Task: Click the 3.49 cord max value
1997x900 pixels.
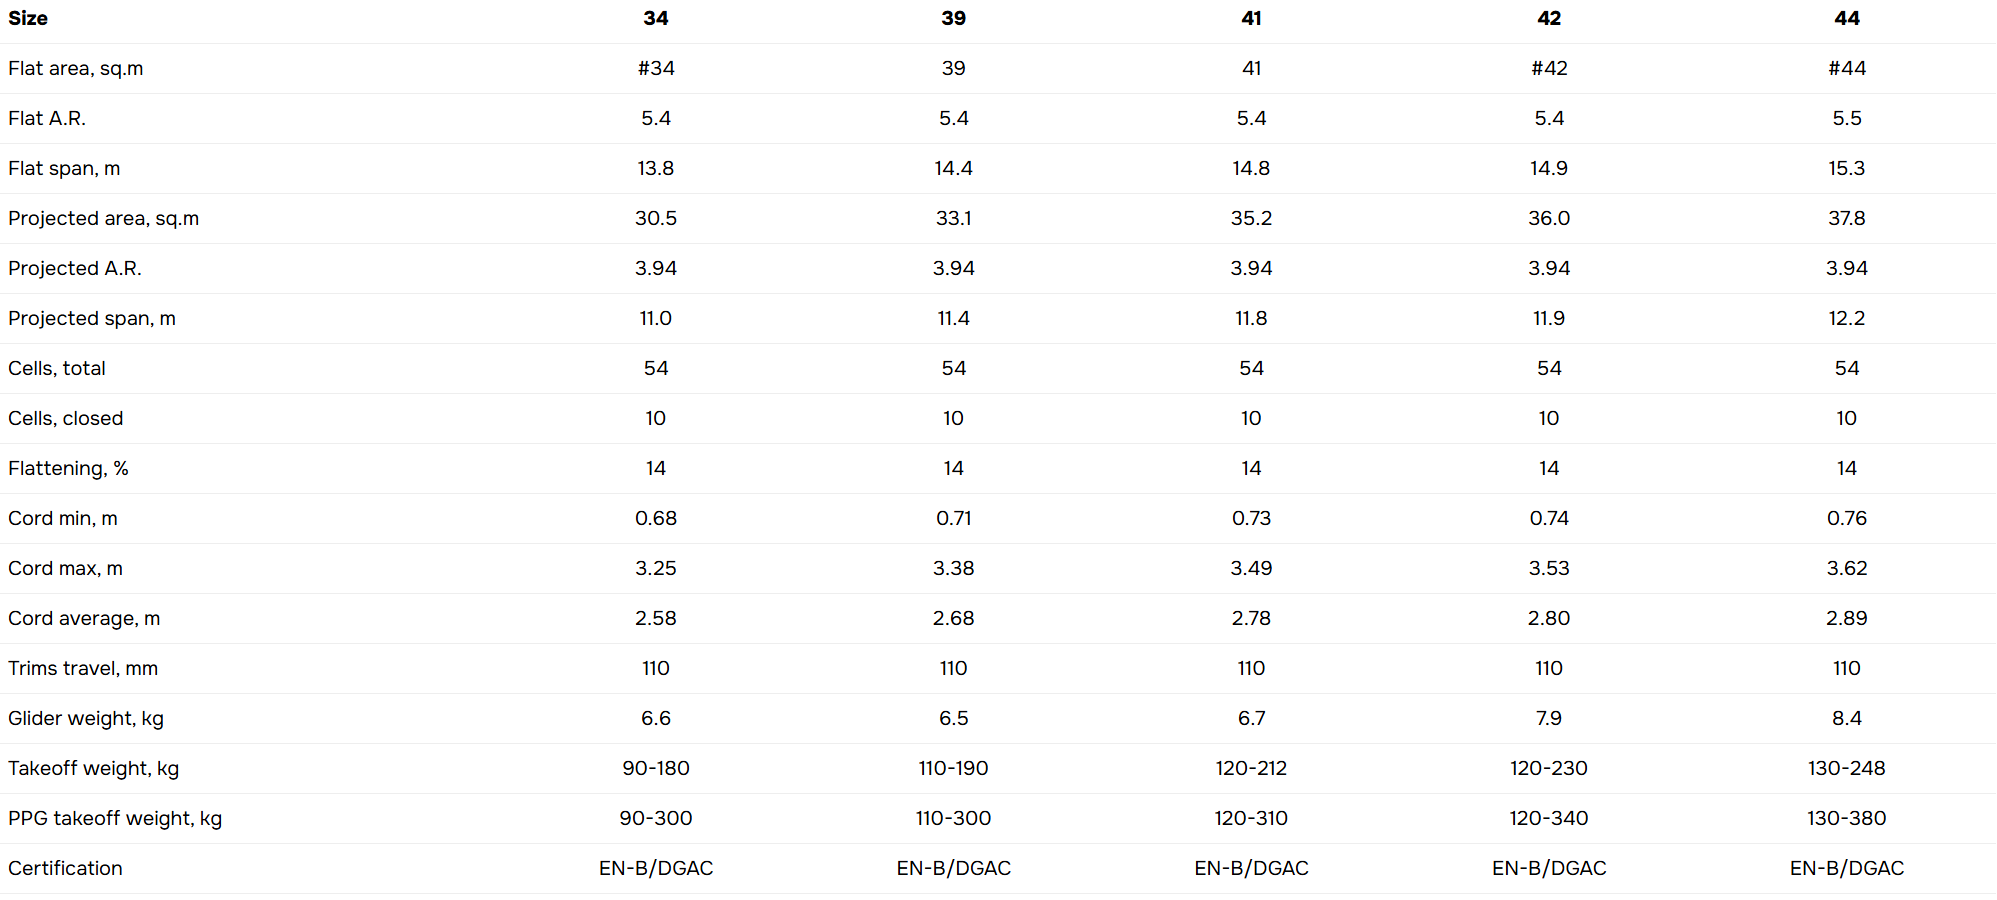Action: click(1251, 568)
